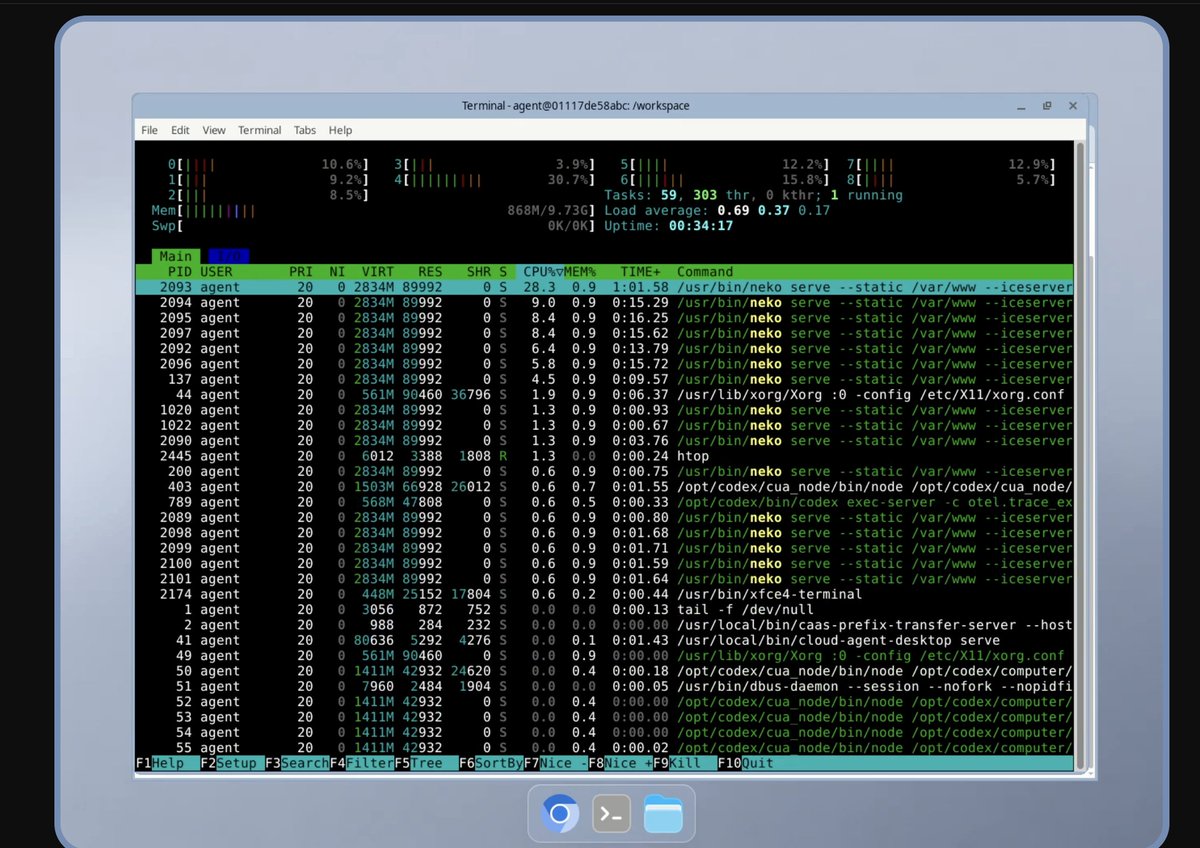
Task: Open the Files folder icon in the dock
Action: 663,814
